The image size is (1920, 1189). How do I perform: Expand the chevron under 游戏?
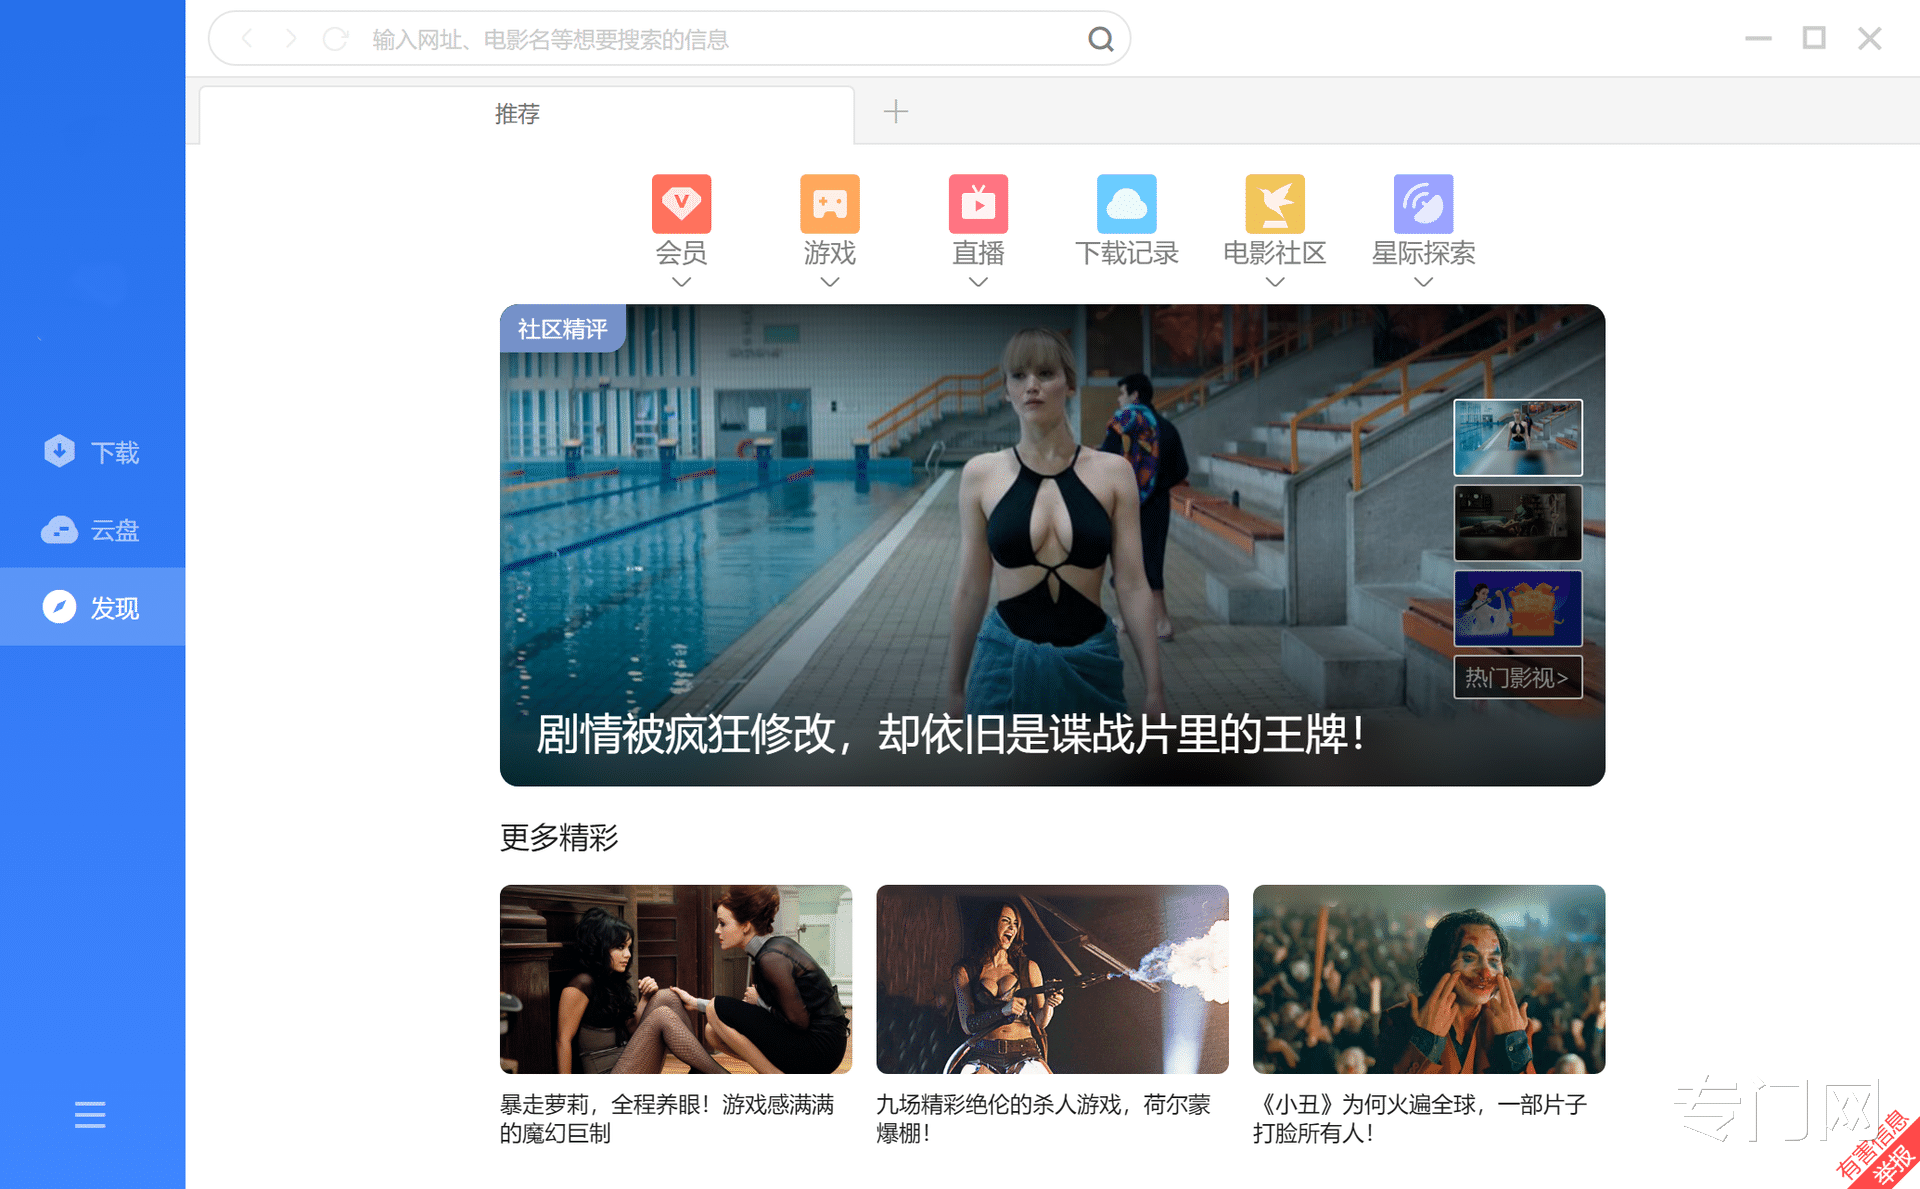[x=830, y=282]
